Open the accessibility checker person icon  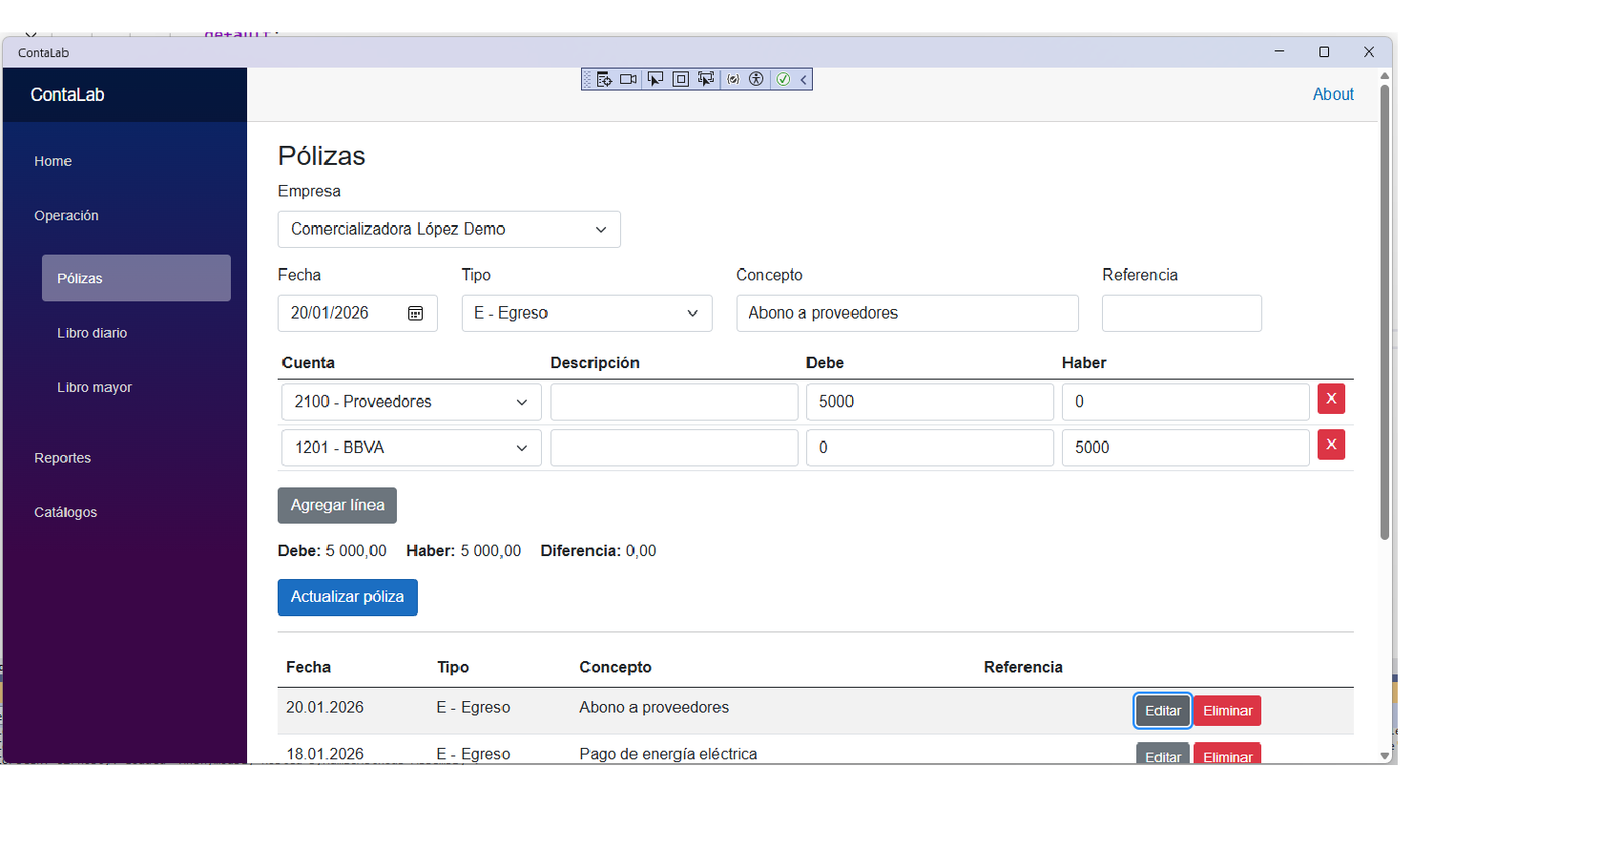pos(756,79)
